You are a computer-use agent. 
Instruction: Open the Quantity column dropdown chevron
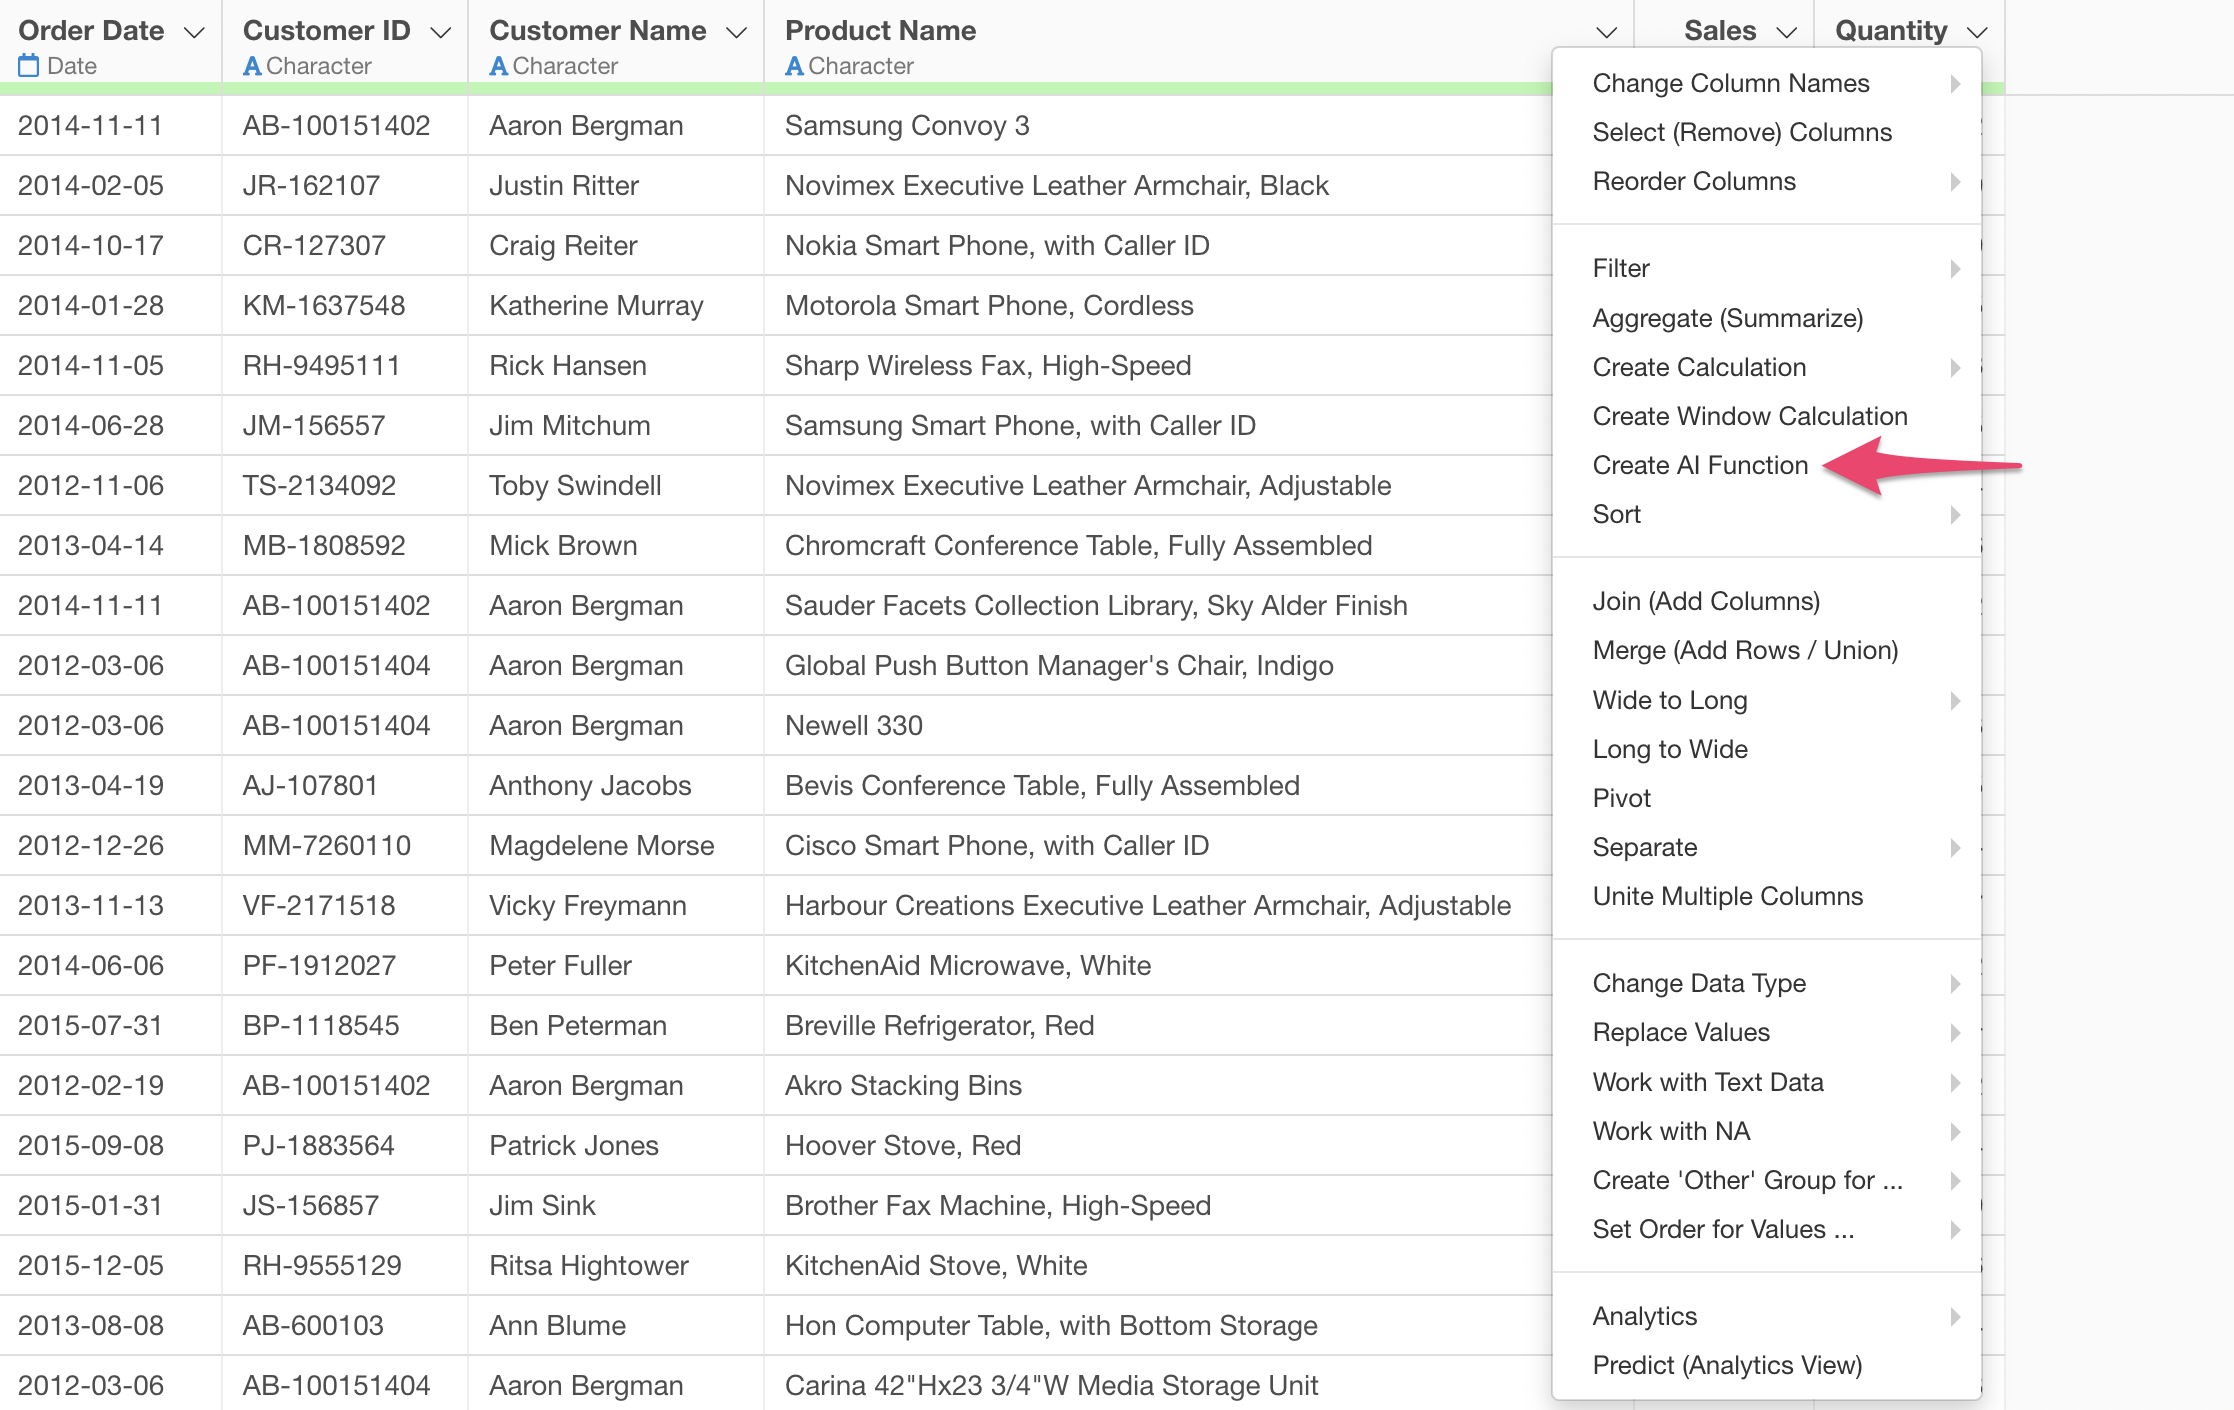1976,32
